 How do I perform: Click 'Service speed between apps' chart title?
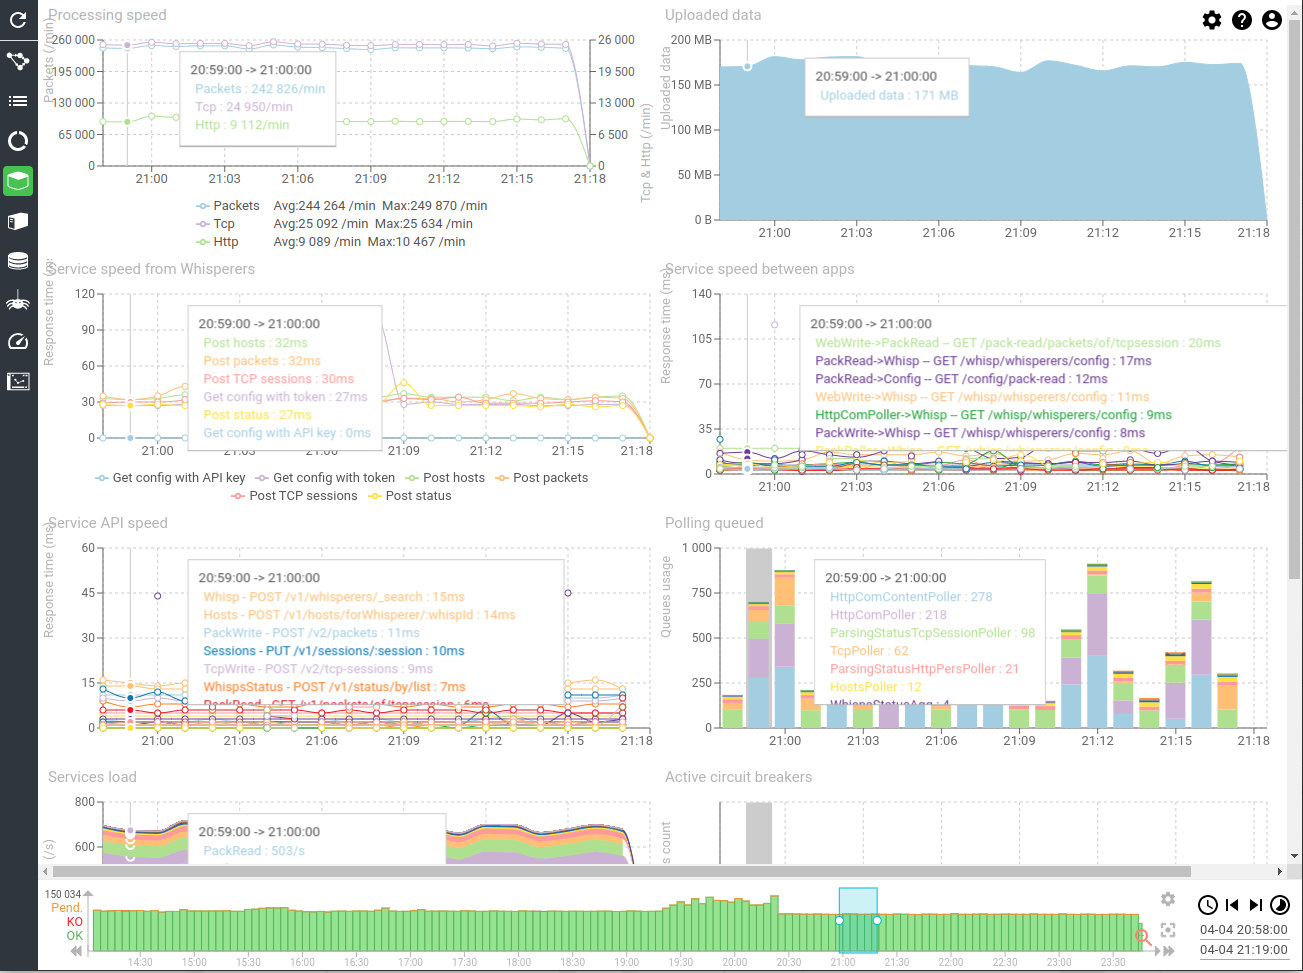(x=760, y=269)
